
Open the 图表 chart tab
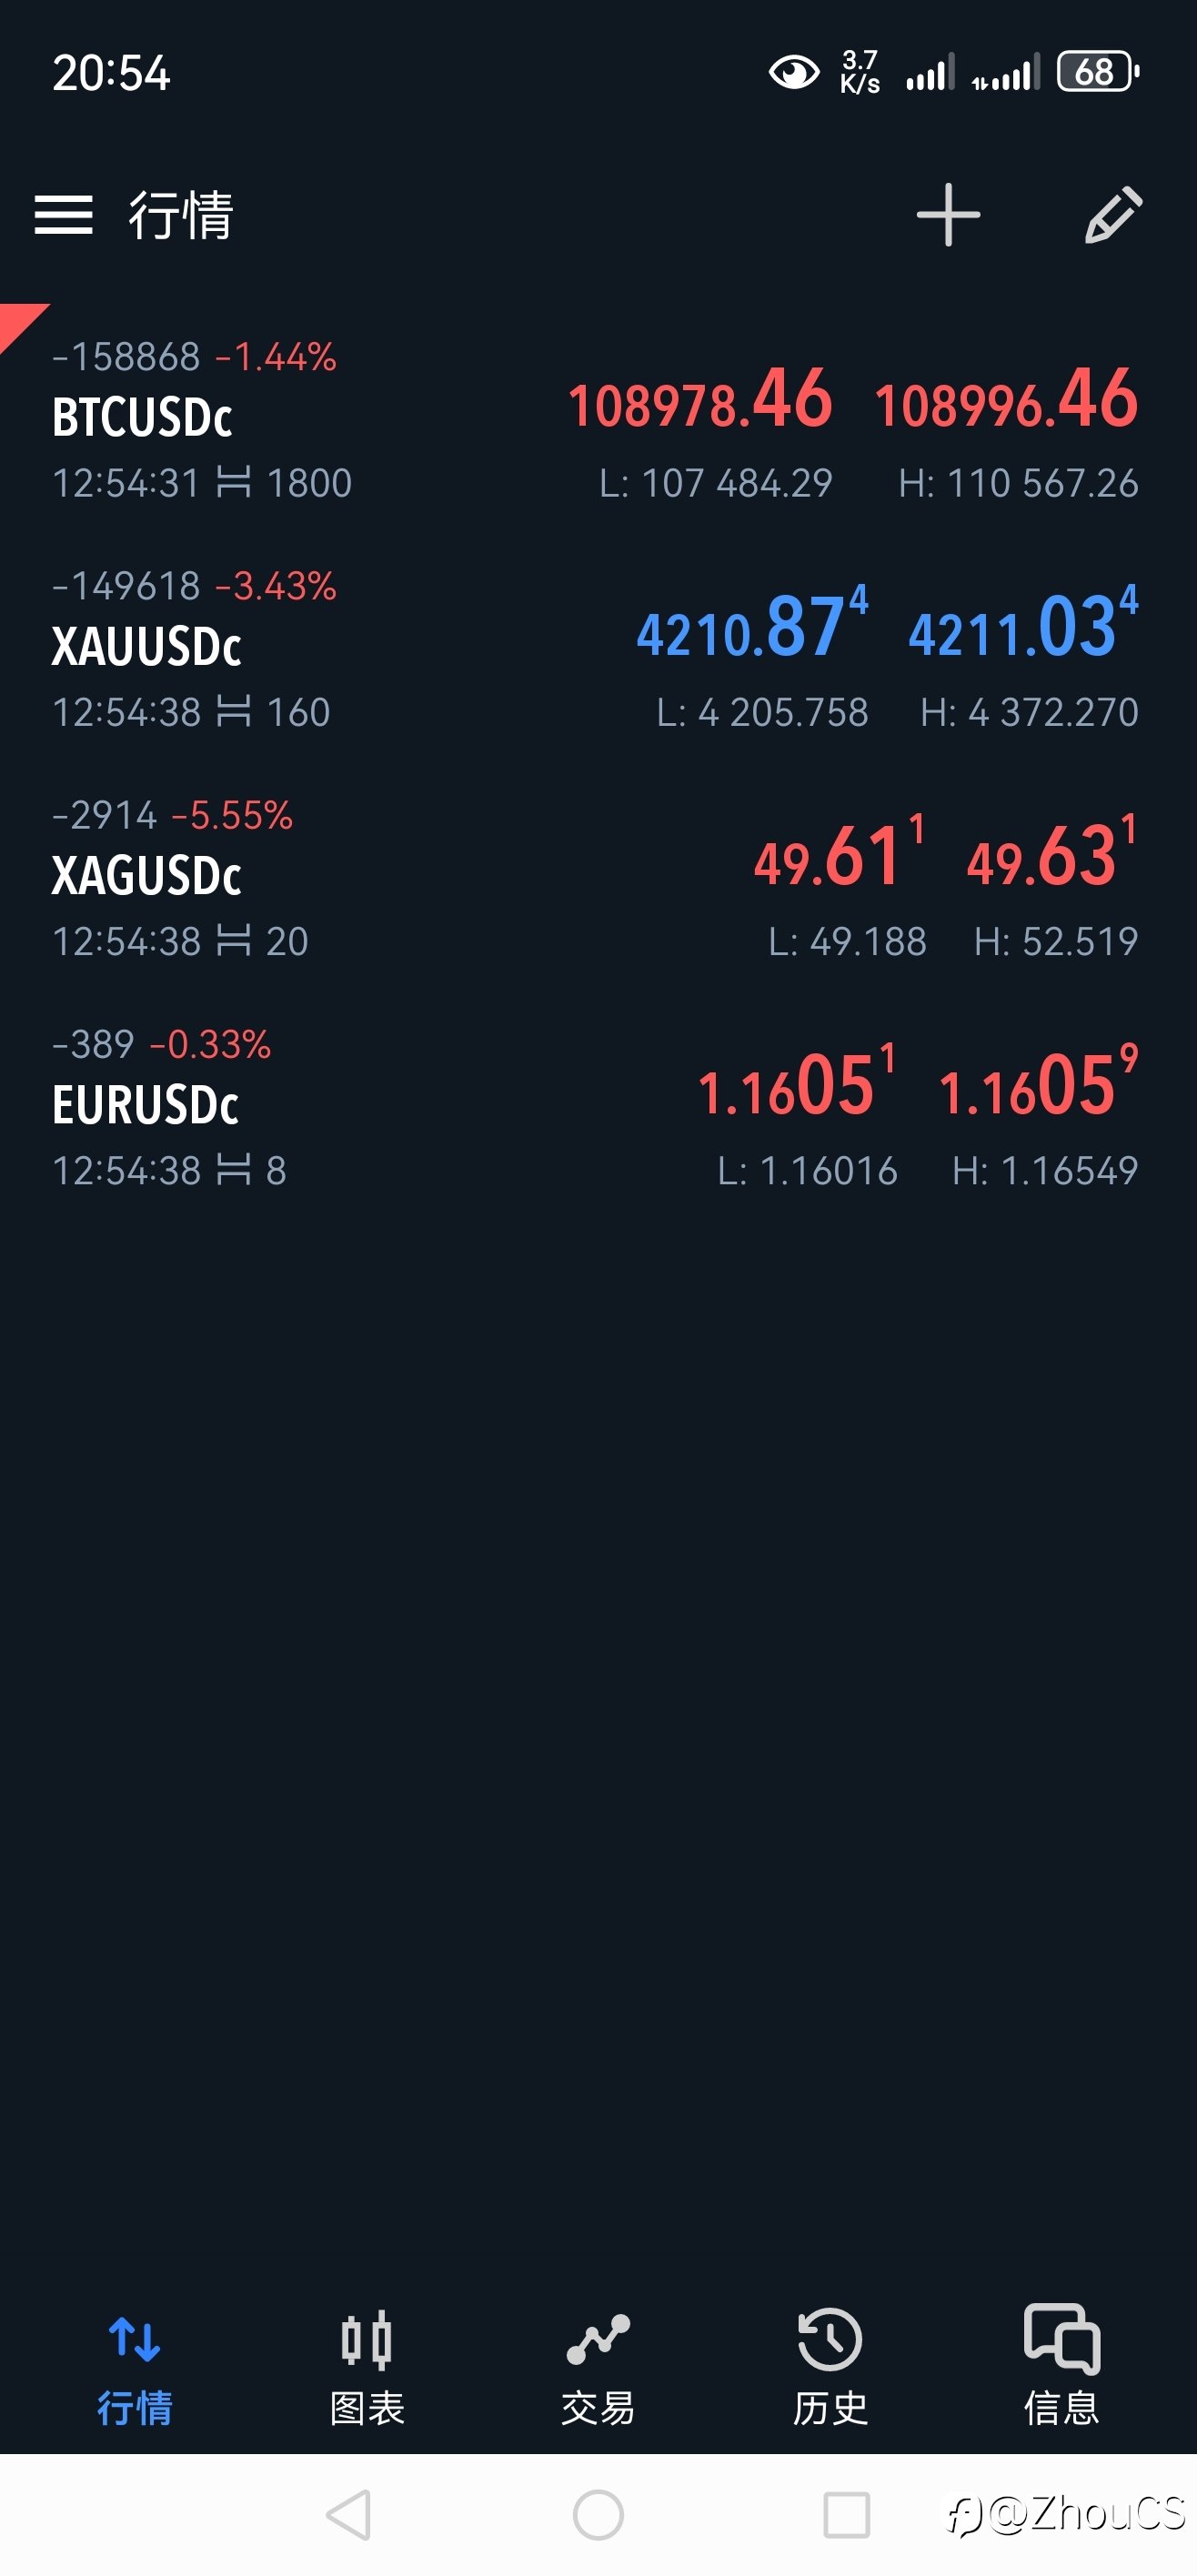366,2365
